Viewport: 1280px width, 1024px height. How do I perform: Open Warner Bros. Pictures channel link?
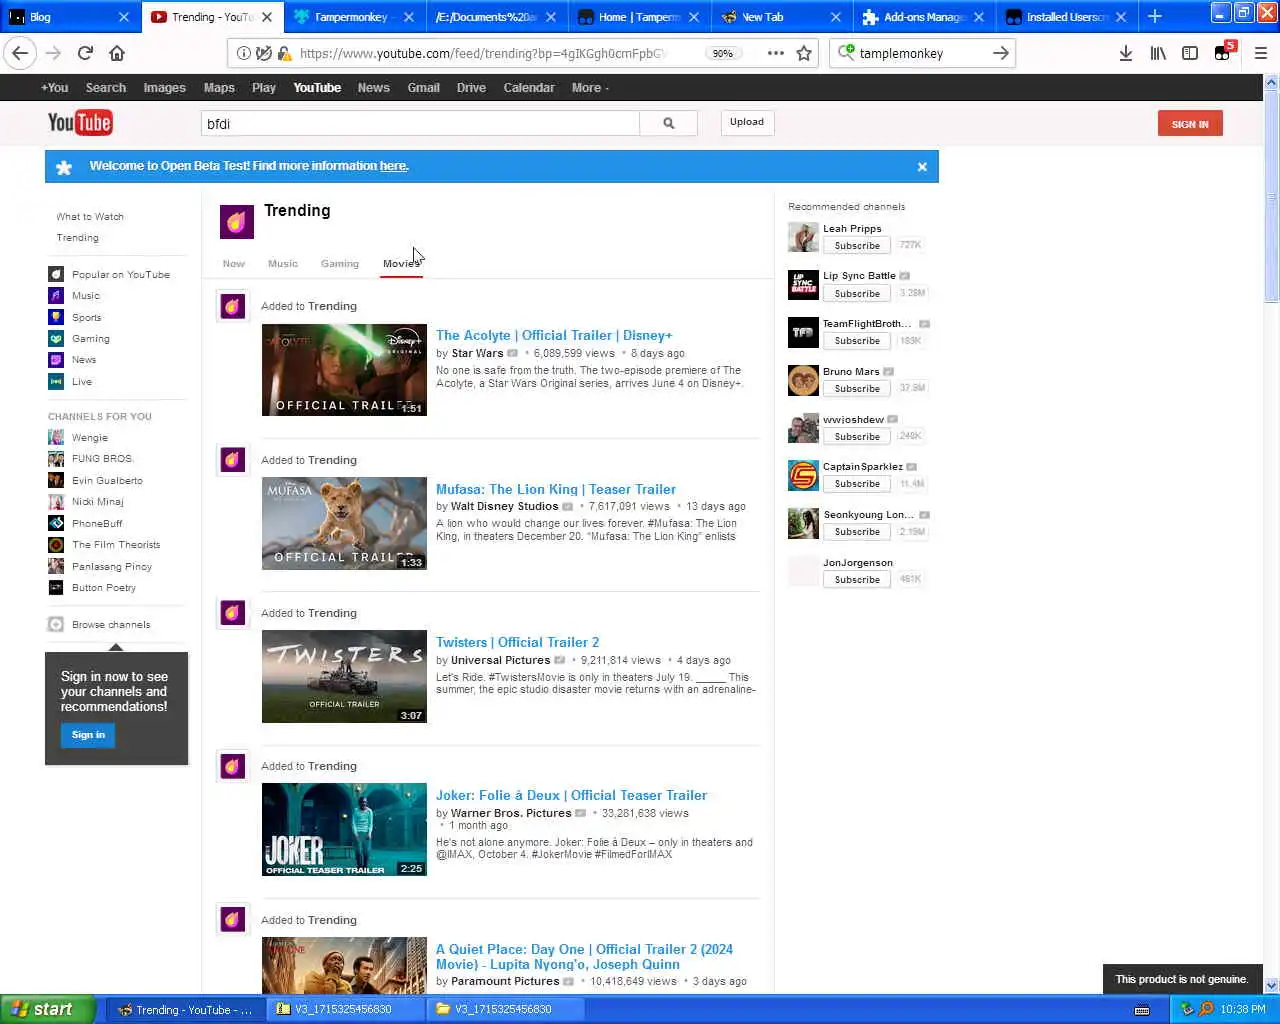pyautogui.click(x=511, y=813)
